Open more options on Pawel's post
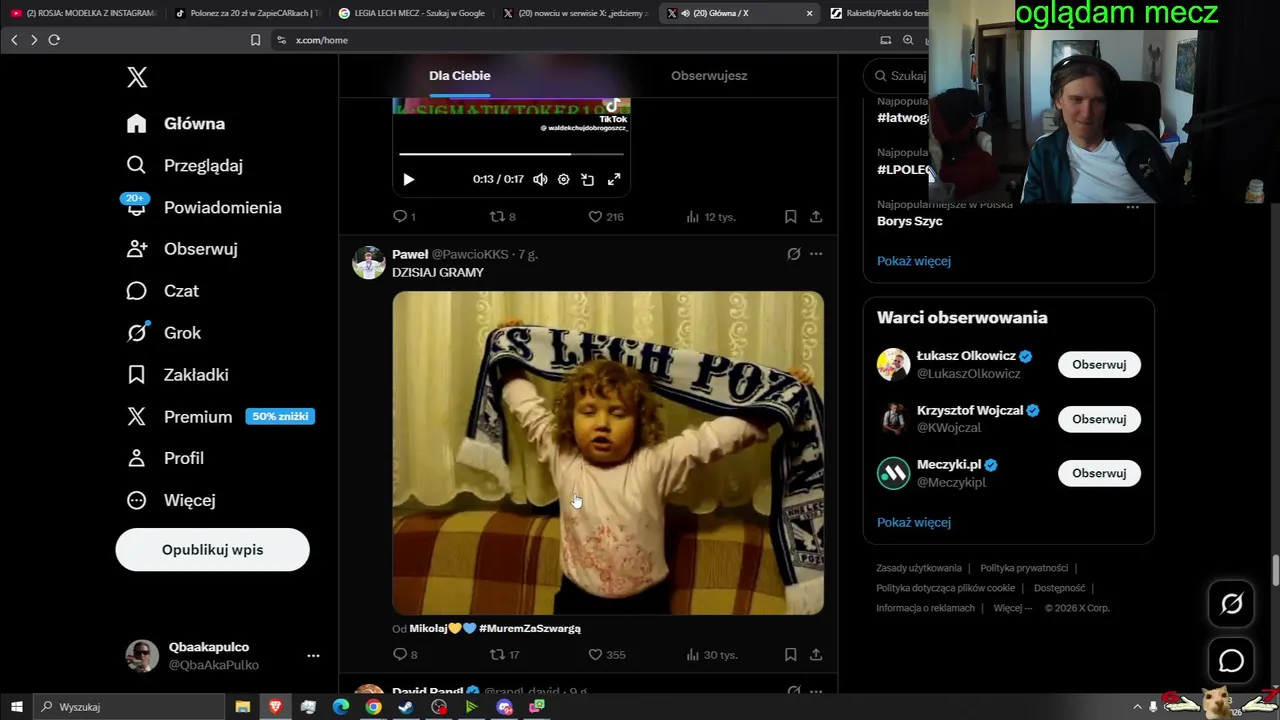Image resolution: width=1280 pixels, height=720 pixels. pyautogui.click(x=816, y=254)
